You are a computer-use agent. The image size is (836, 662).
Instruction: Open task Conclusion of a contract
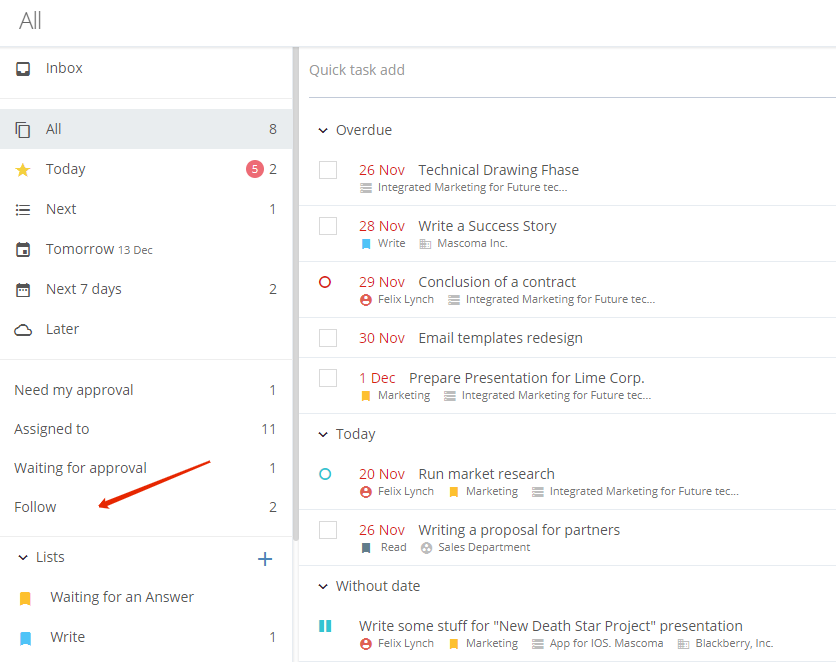click(497, 282)
